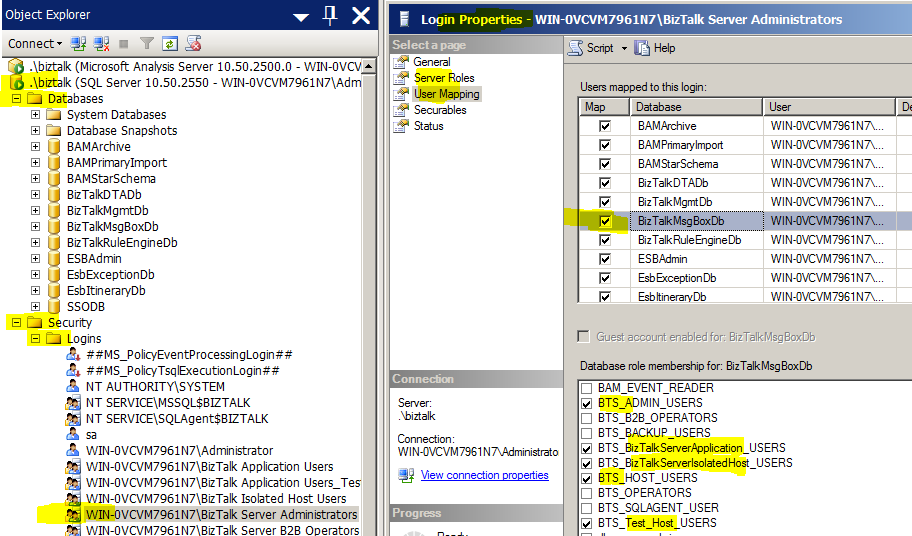Select BizTalkMgmtDb row in mapping grid

pyautogui.click(x=745, y=202)
